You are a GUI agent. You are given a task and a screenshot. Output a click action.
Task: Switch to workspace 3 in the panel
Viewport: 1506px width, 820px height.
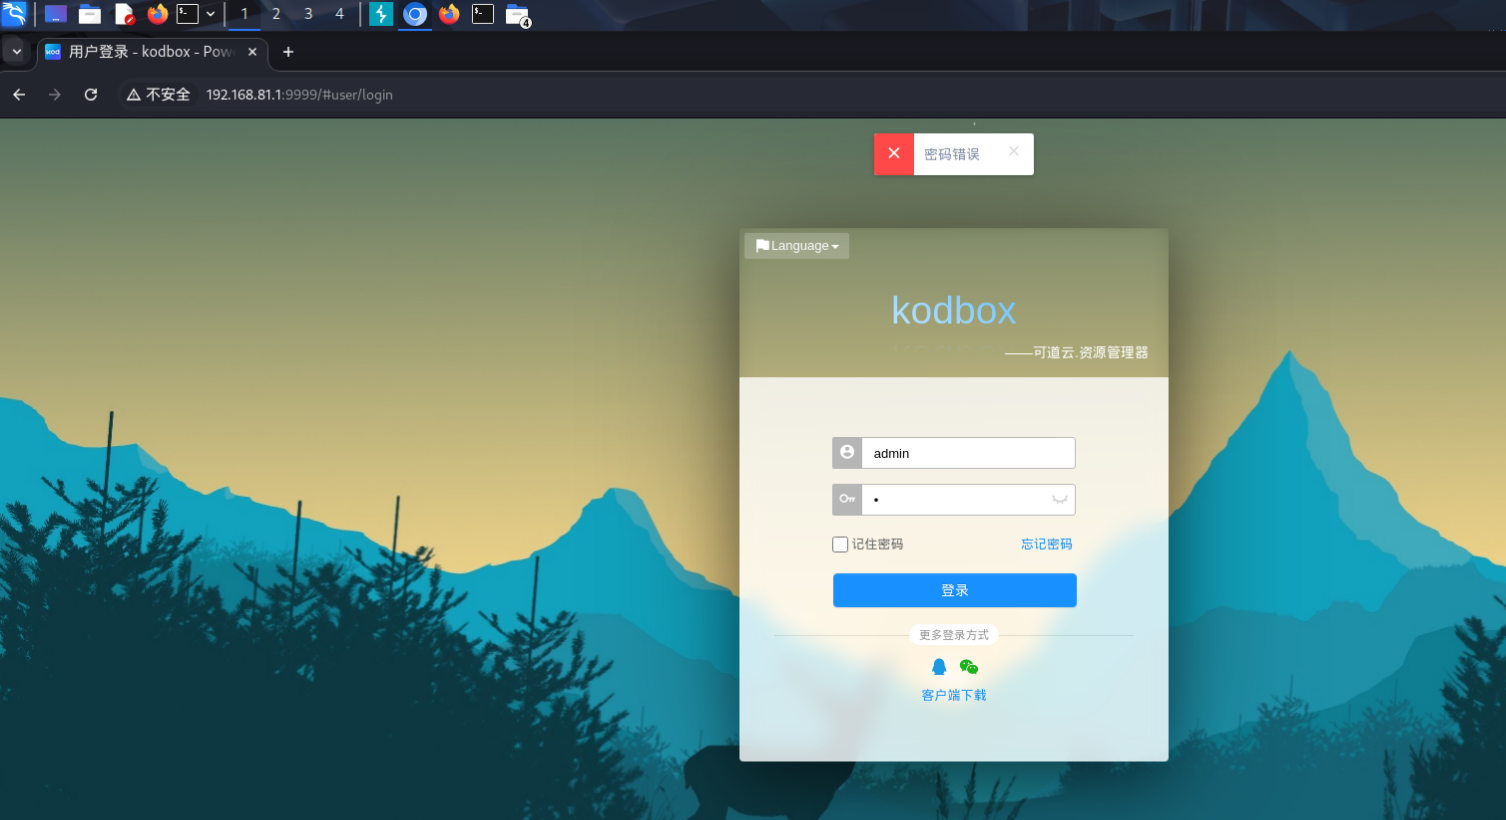[308, 14]
